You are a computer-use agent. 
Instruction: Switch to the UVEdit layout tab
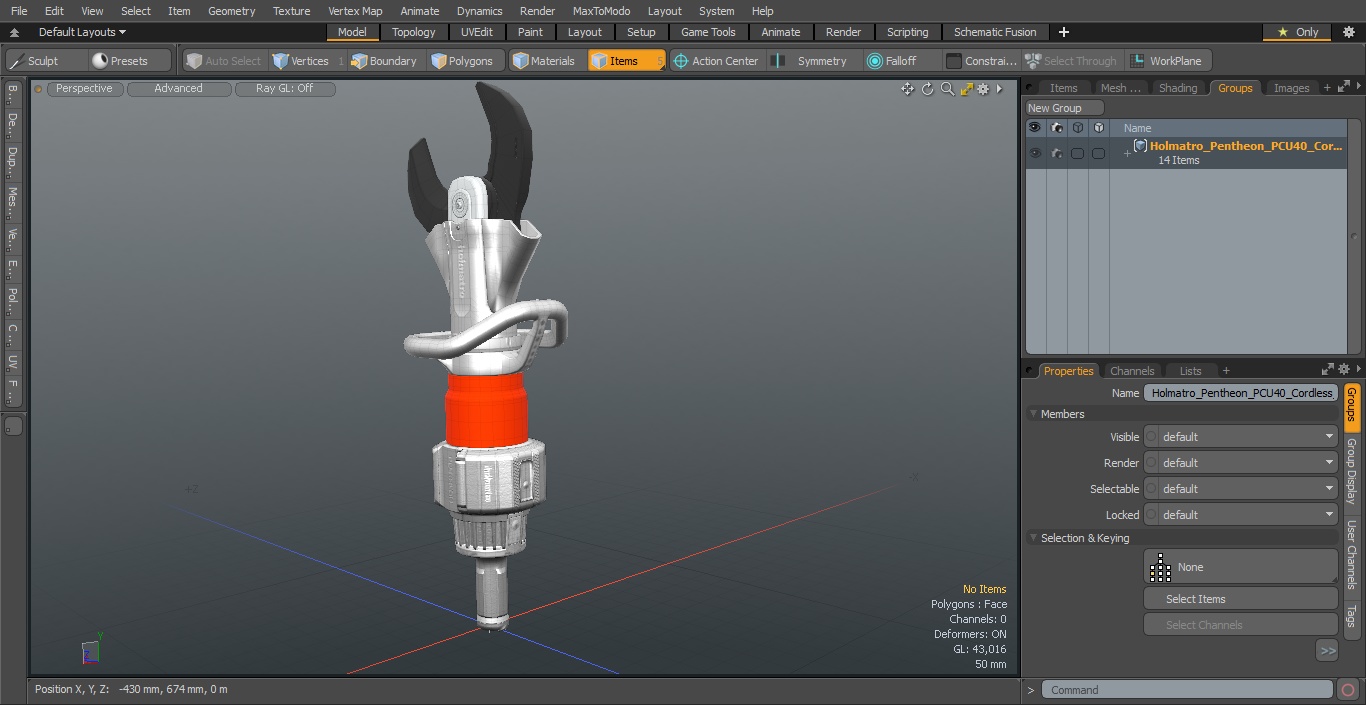click(x=477, y=32)
